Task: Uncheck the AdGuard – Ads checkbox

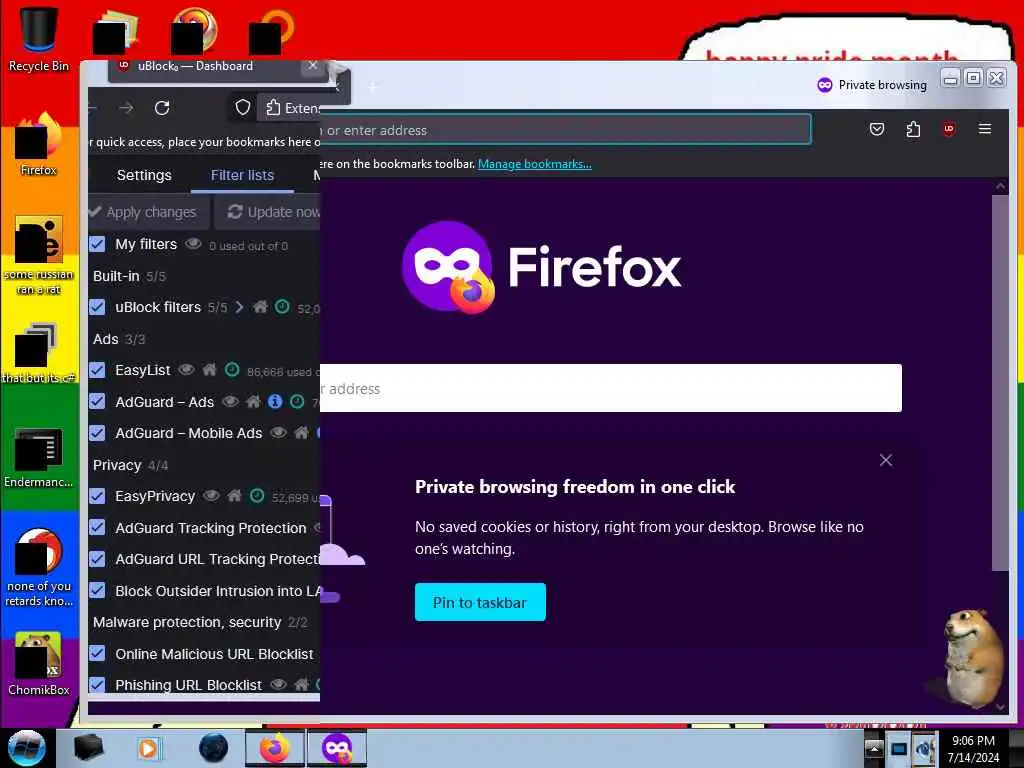Action: click(97, 402)
